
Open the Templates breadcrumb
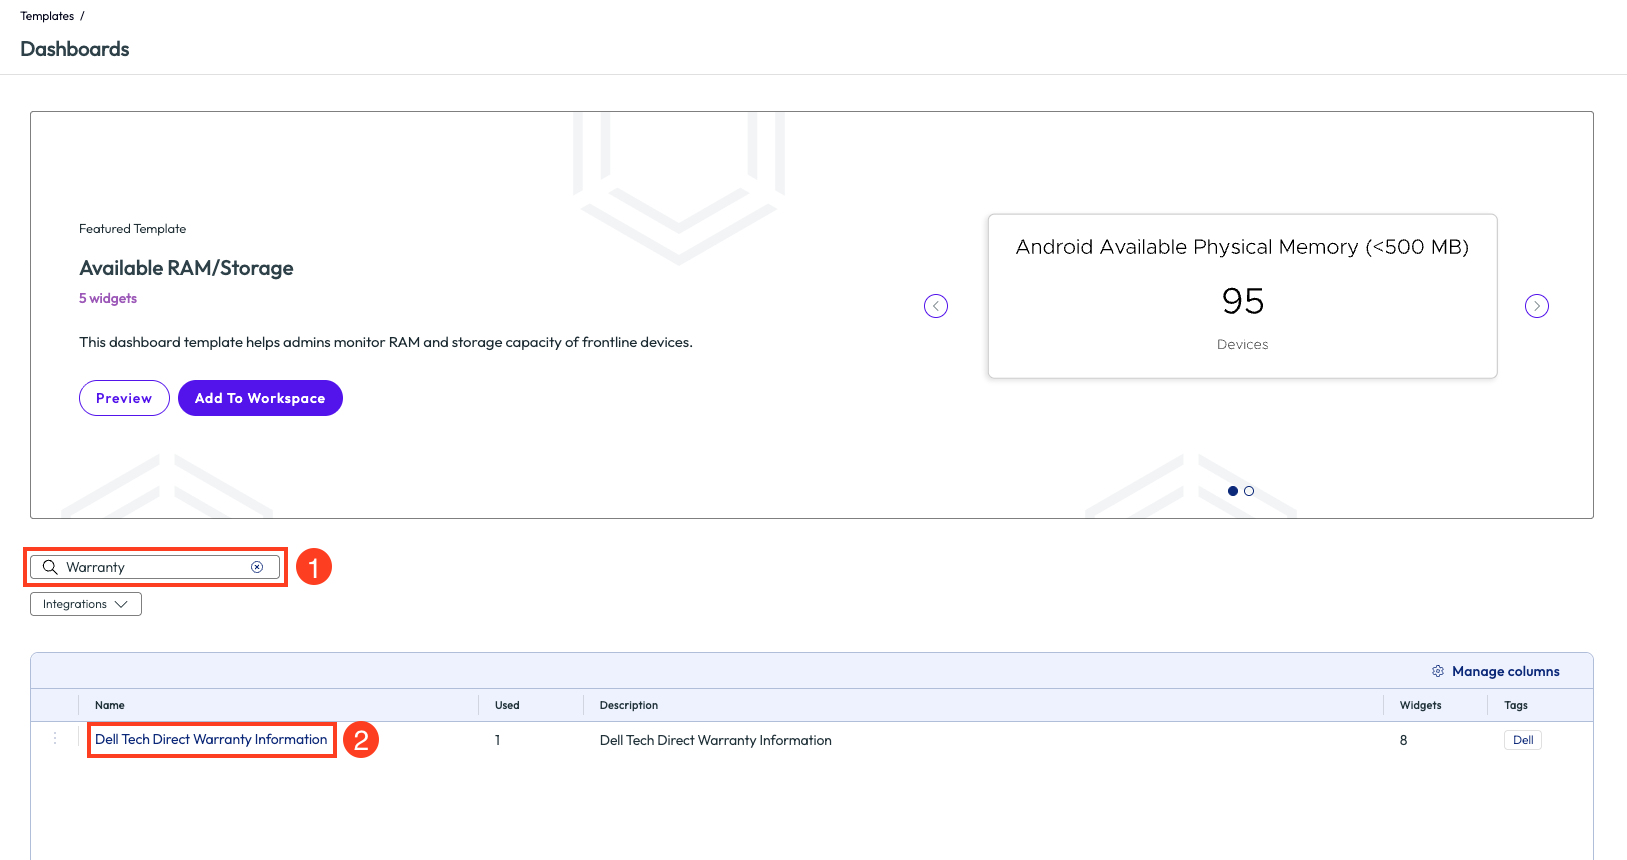click(x=47, y=16)
